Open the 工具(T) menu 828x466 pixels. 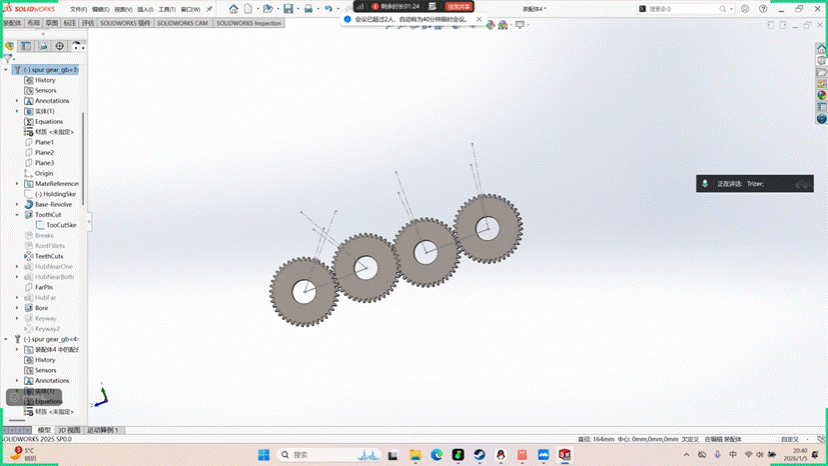pos(166,9)
